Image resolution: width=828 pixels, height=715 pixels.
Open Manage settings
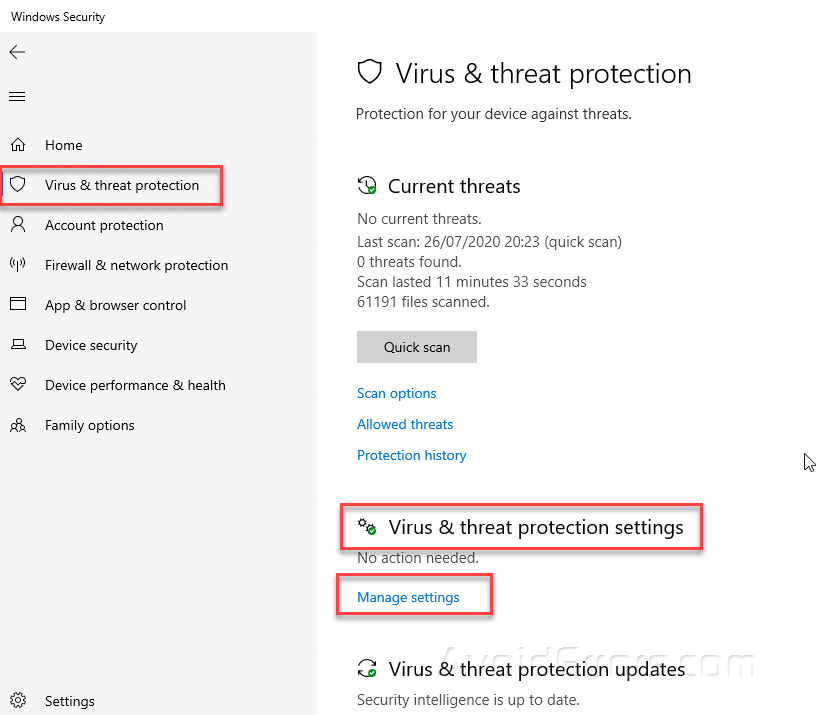[407, 597]
